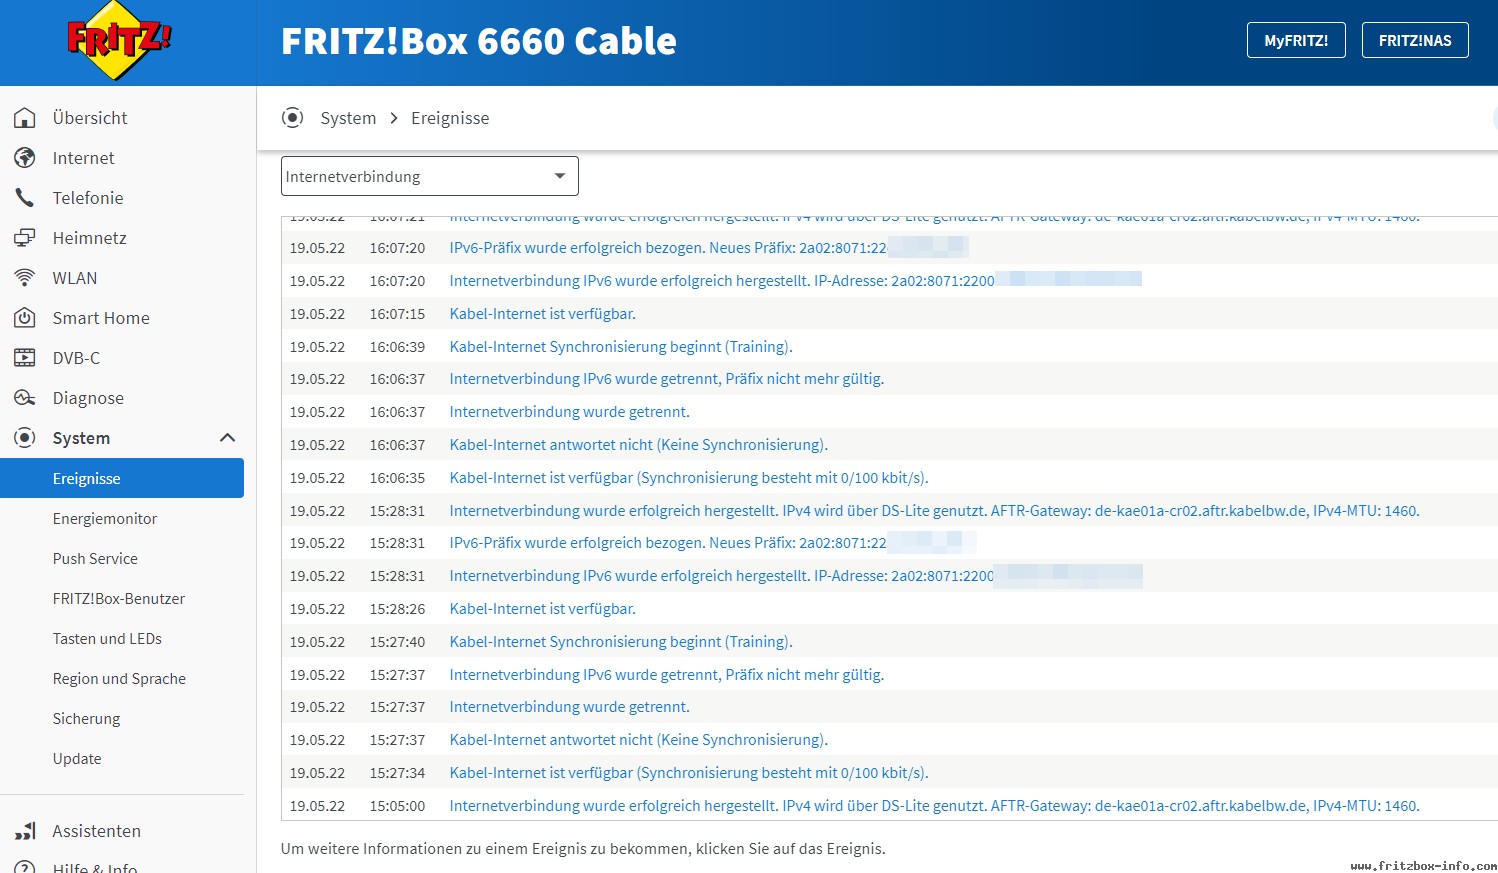Open the Internetverbindung filter dropdown
1498x873 pixels.
point(430,176)
